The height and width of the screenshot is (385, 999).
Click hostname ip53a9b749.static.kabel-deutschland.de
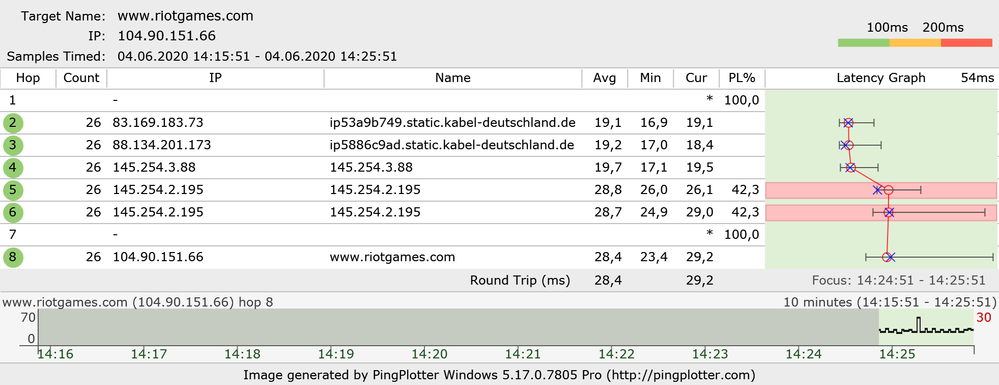(452, 123)
